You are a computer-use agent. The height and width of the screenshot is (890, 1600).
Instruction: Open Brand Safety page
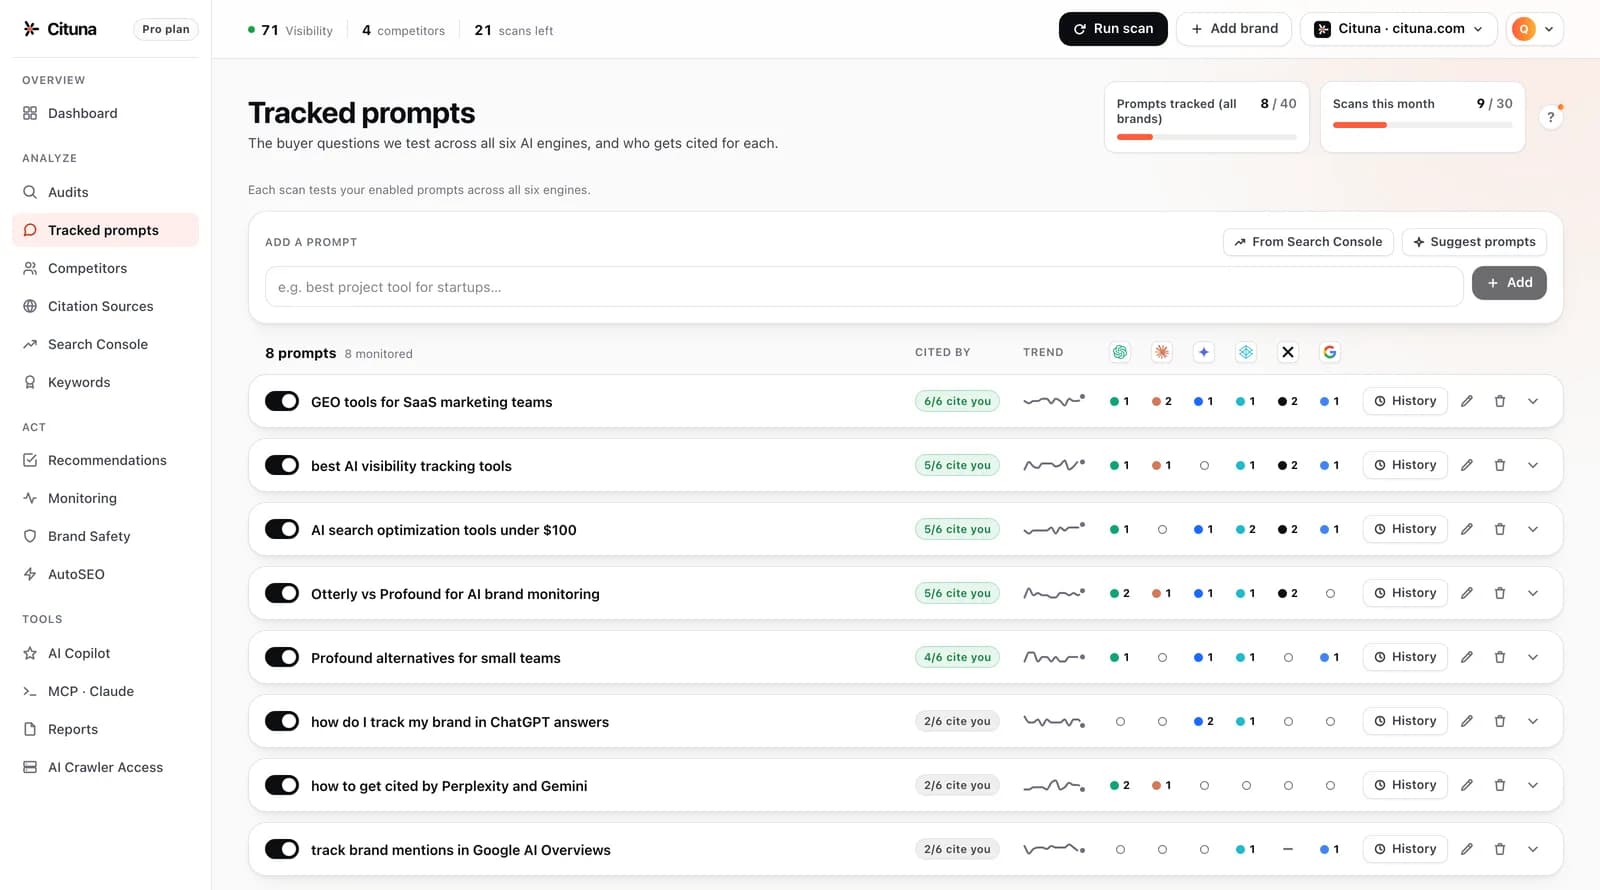point(105,536)
